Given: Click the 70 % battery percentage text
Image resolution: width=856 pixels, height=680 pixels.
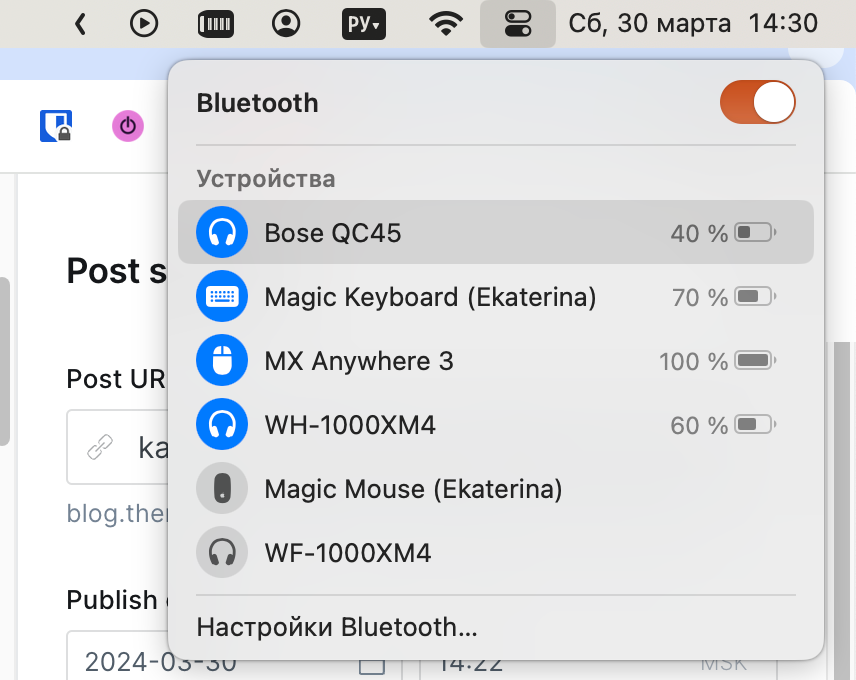Looking at the screenshot, I should tap(700, 297).
